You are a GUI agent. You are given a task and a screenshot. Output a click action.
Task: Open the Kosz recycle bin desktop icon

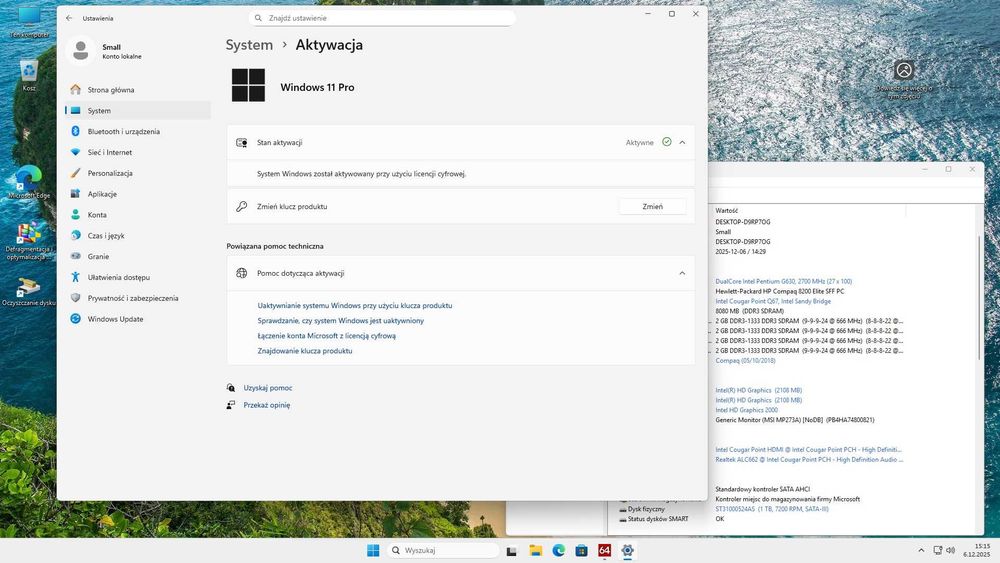click(29, 76)
